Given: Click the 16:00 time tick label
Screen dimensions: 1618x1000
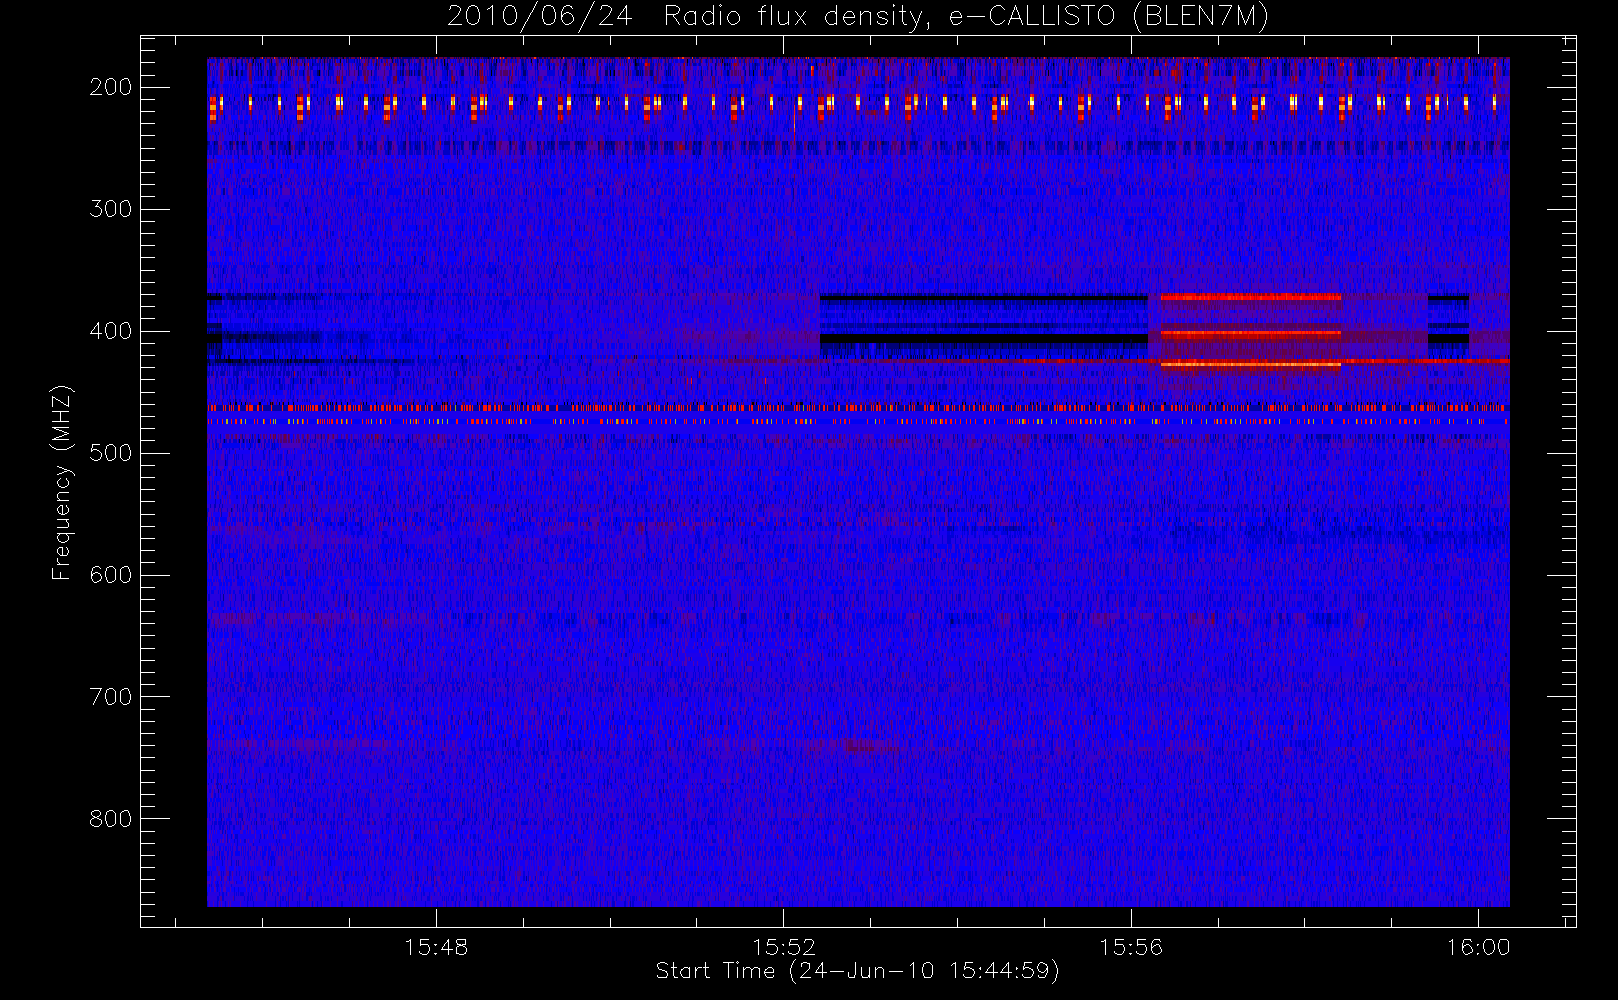Looking at the screenshot, I should coord(1478,947).
